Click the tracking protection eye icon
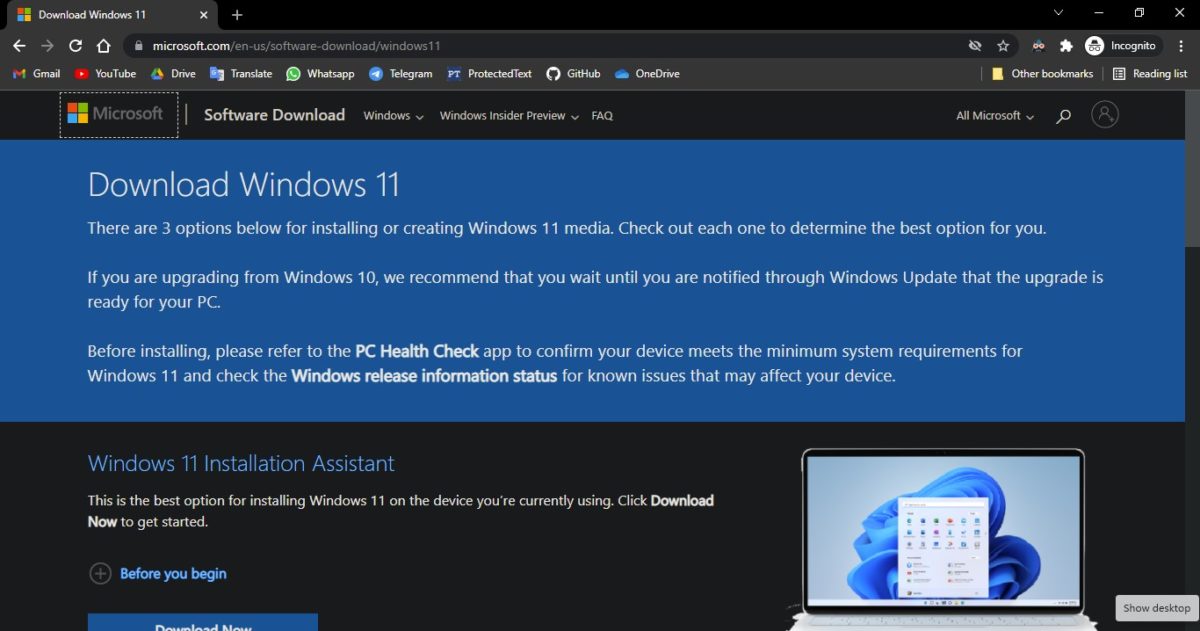 975,46
